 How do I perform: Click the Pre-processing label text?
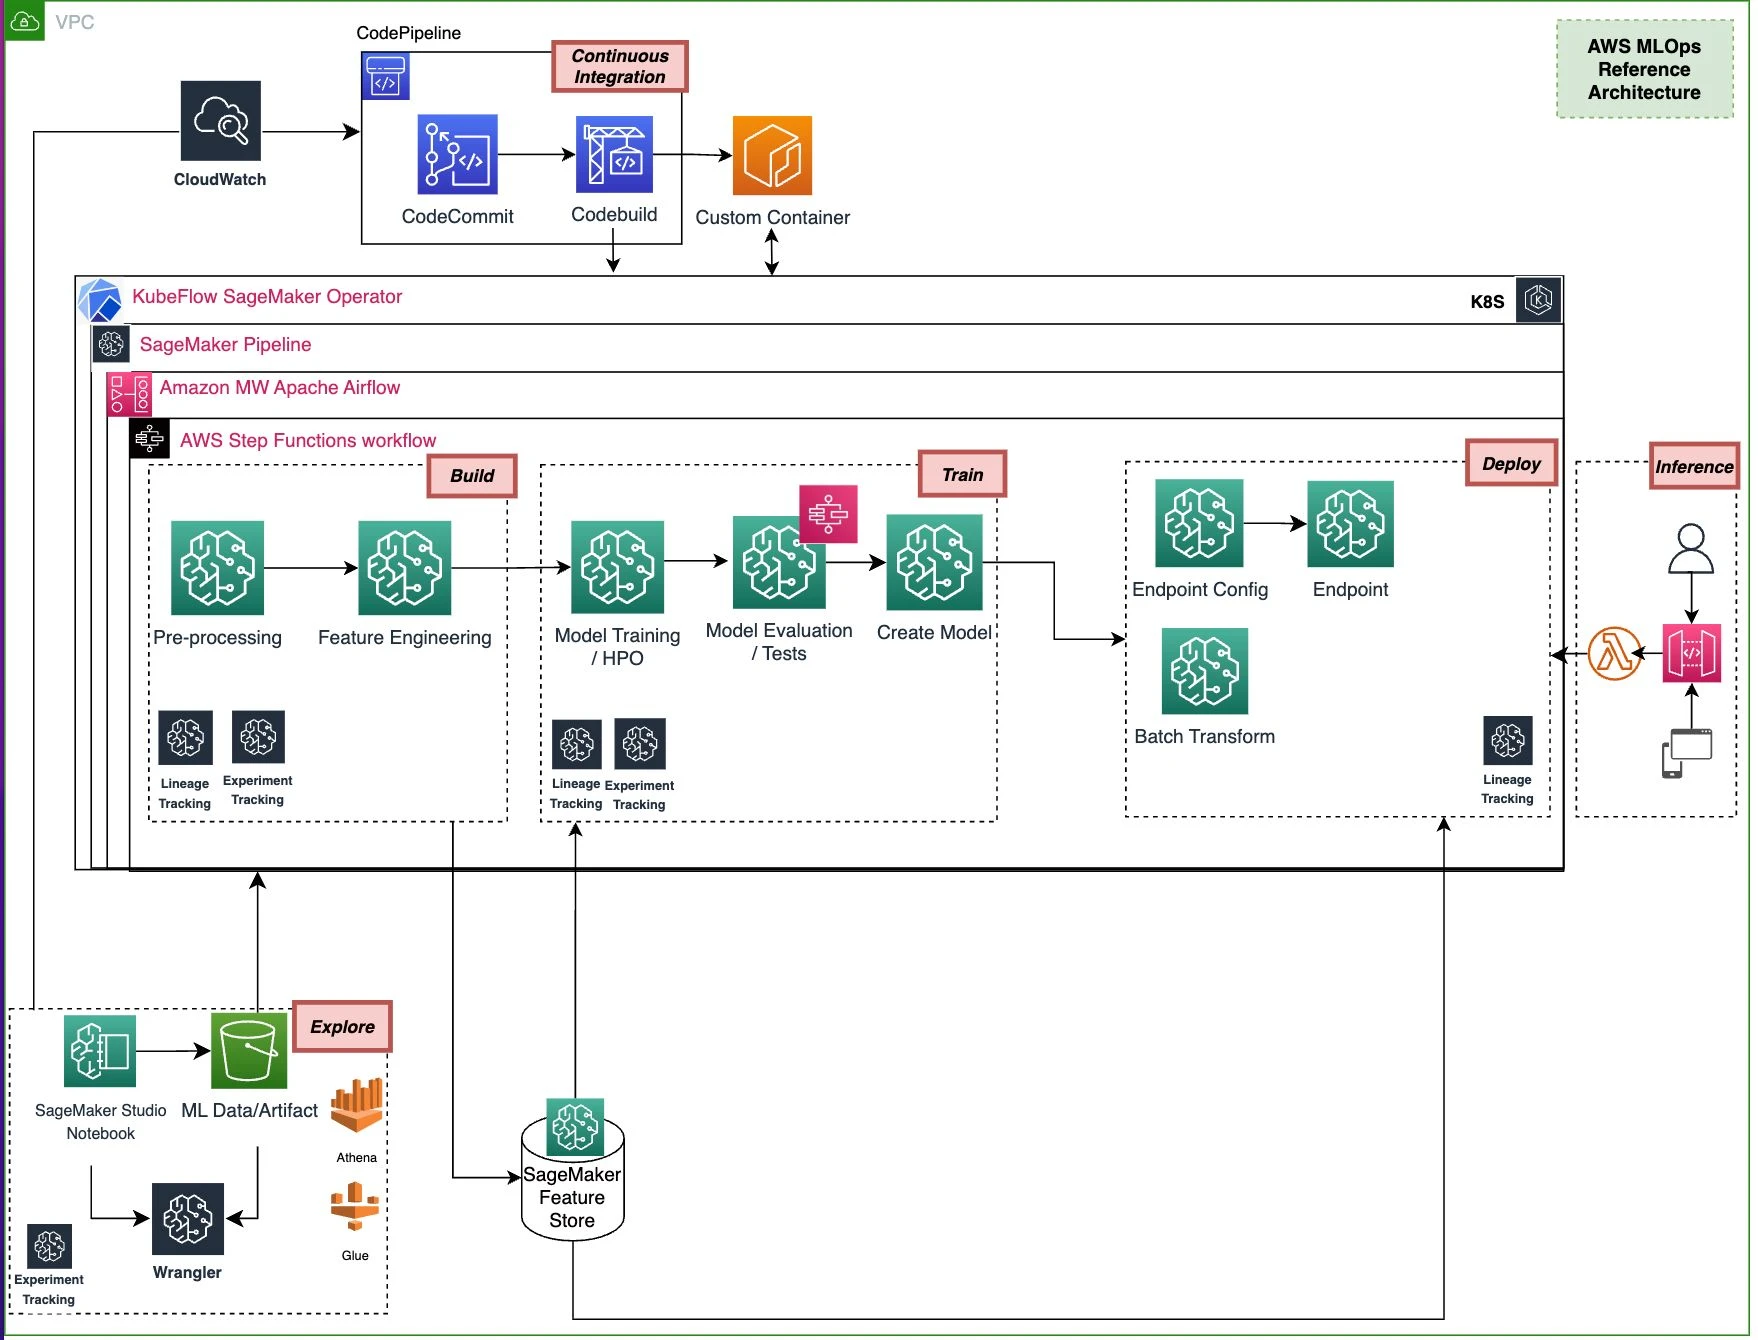click(218, 637)
